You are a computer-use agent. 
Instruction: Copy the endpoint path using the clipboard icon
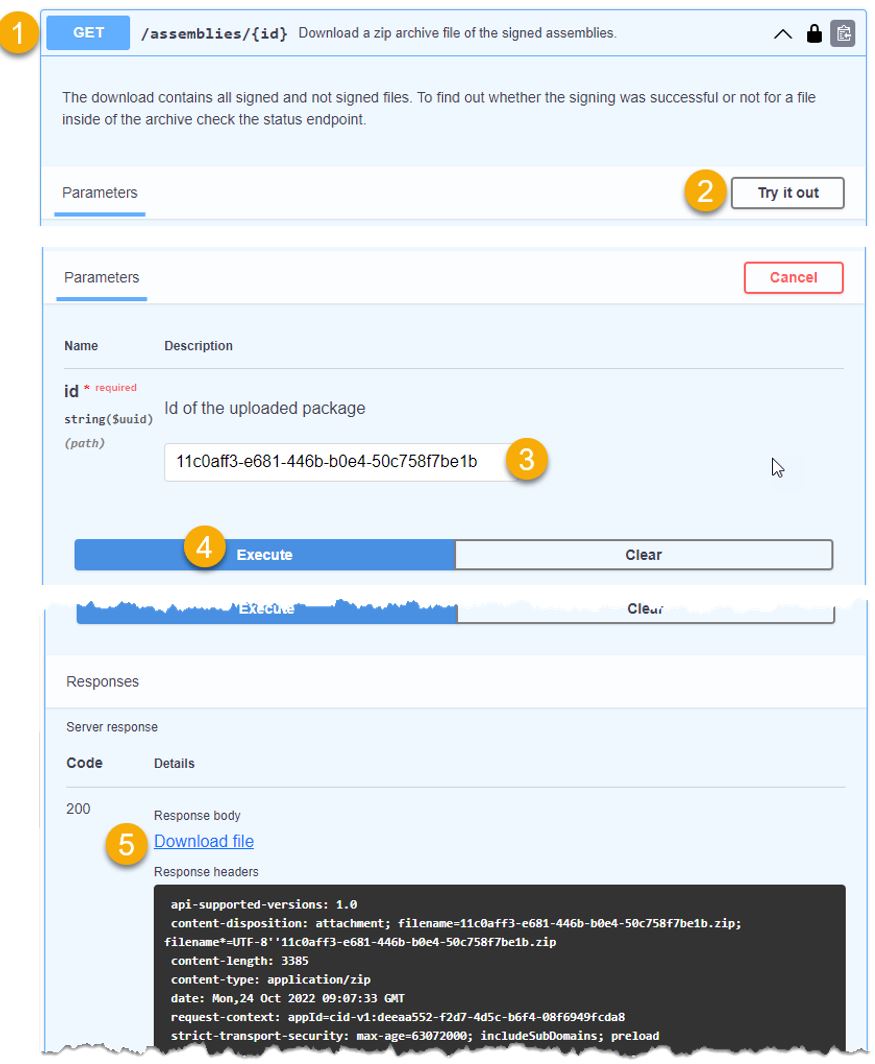point(843,34)
